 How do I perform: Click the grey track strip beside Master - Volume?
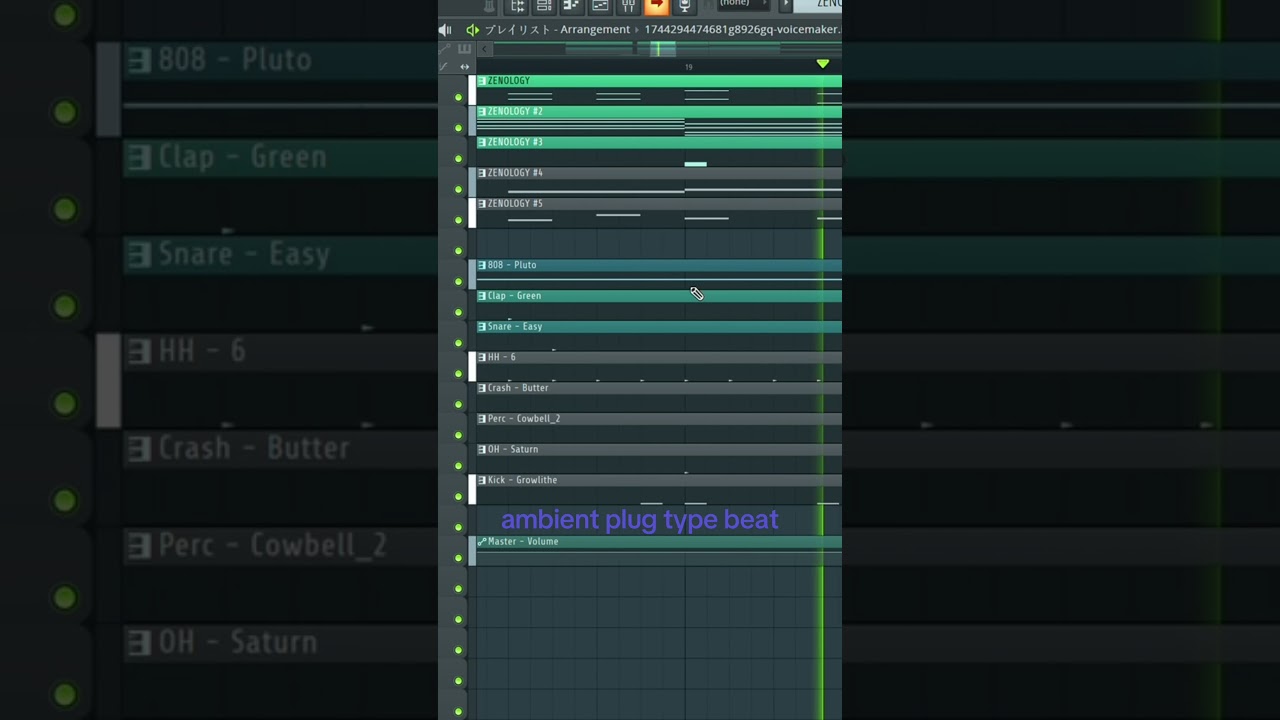pyautogui.click(x=472, y=551)
